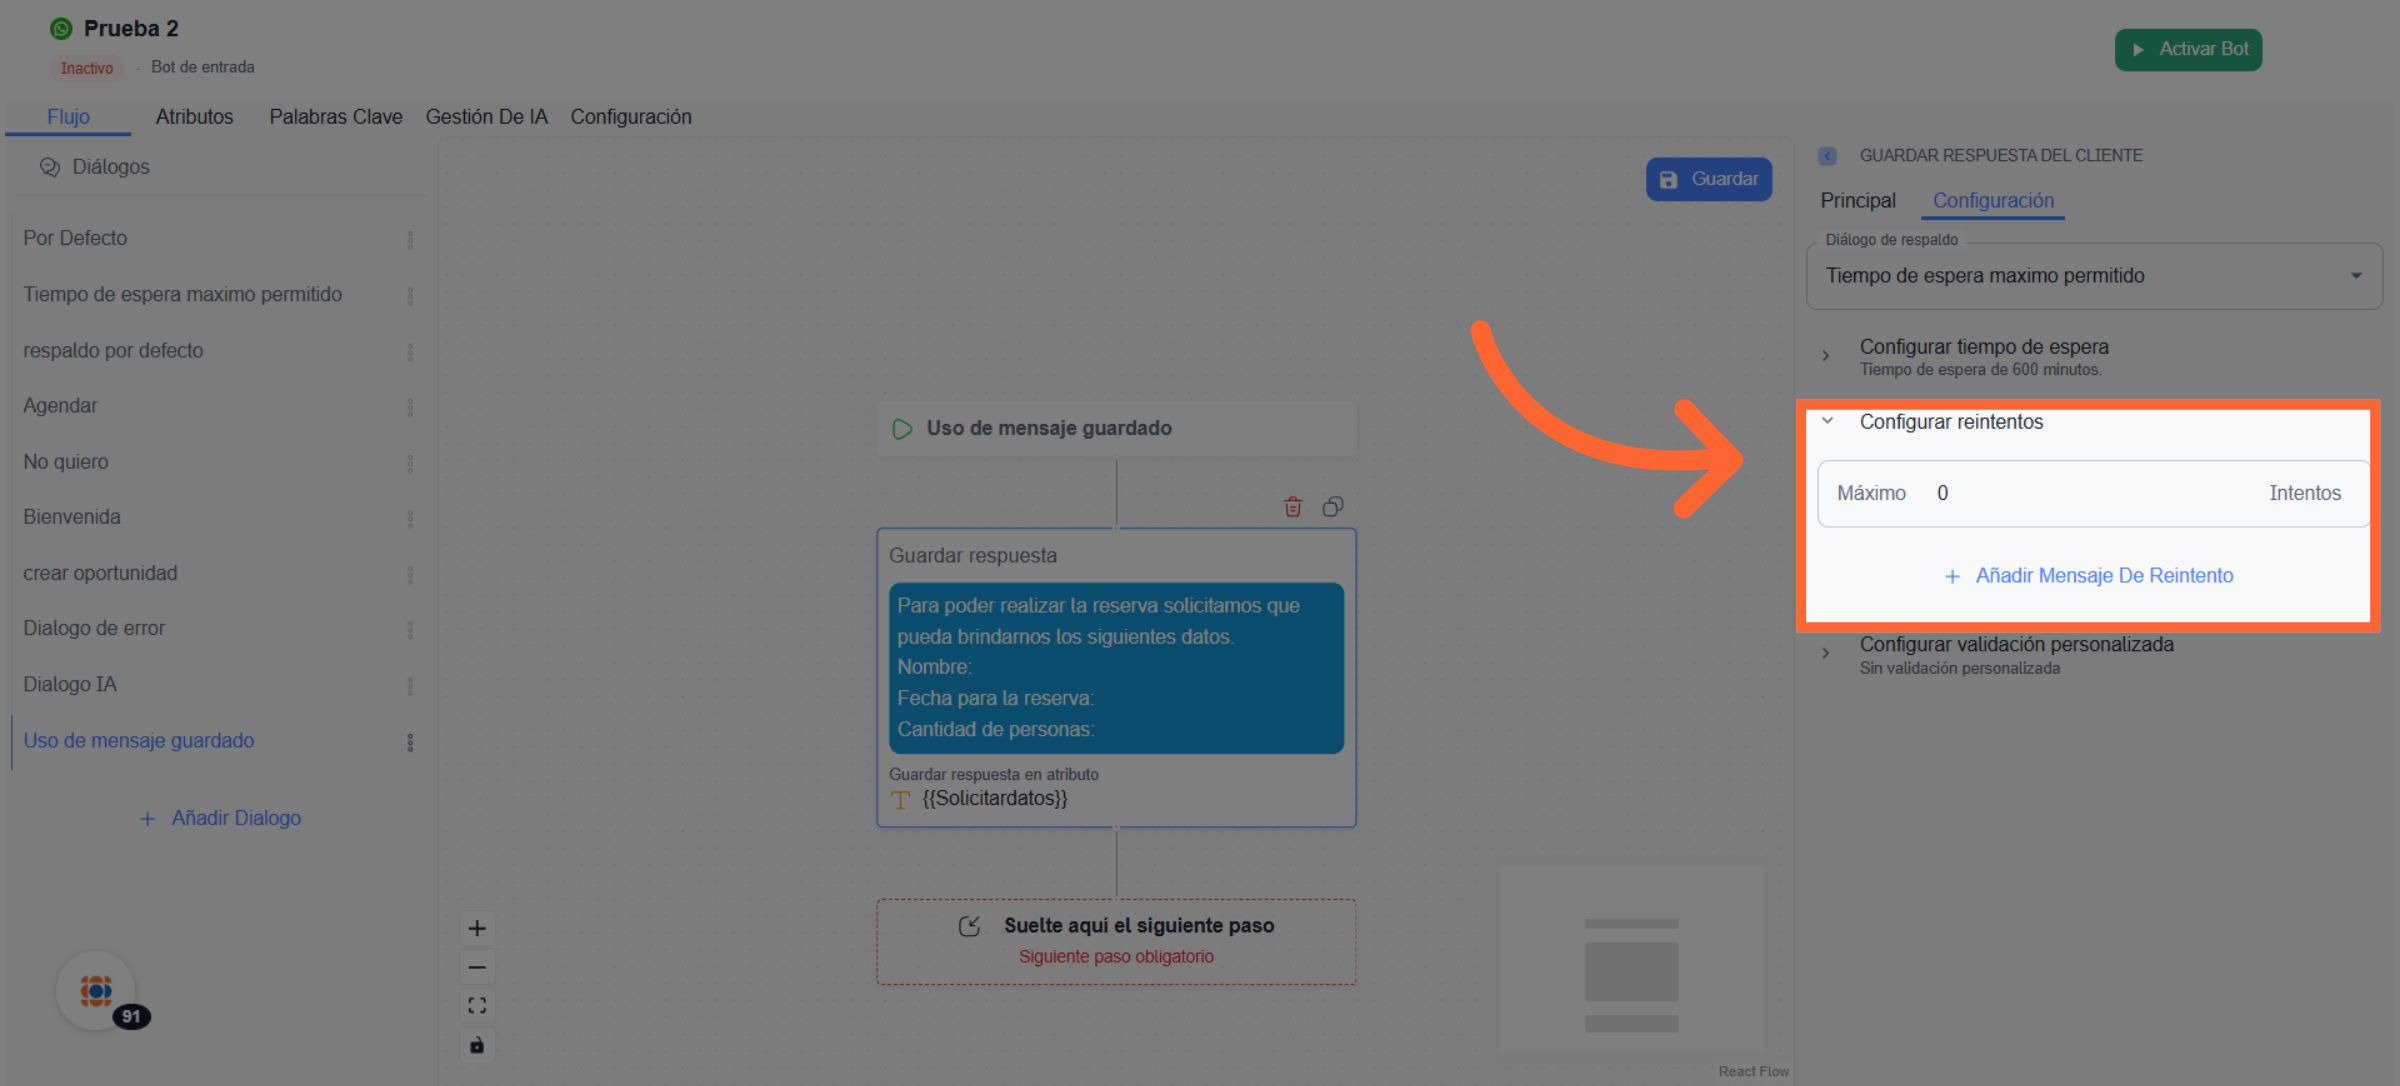Click the Activar Bot button
Image resolution: width=2400 pixels, height=1086 pixels.
pyautogui.click(x=2187, y=49)
